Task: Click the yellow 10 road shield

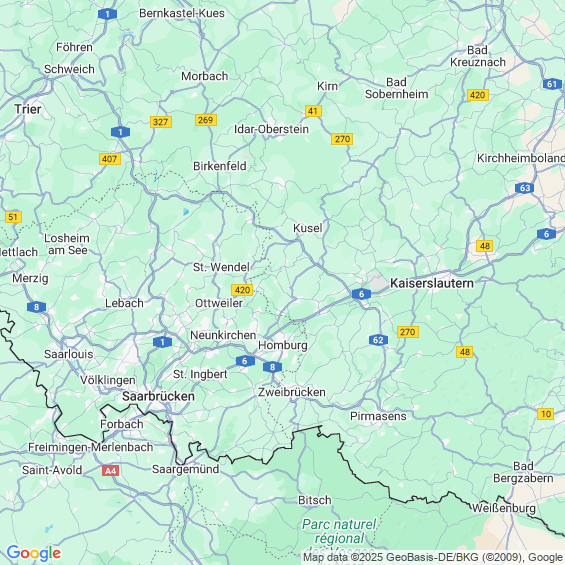Action: tap(546, 414)
